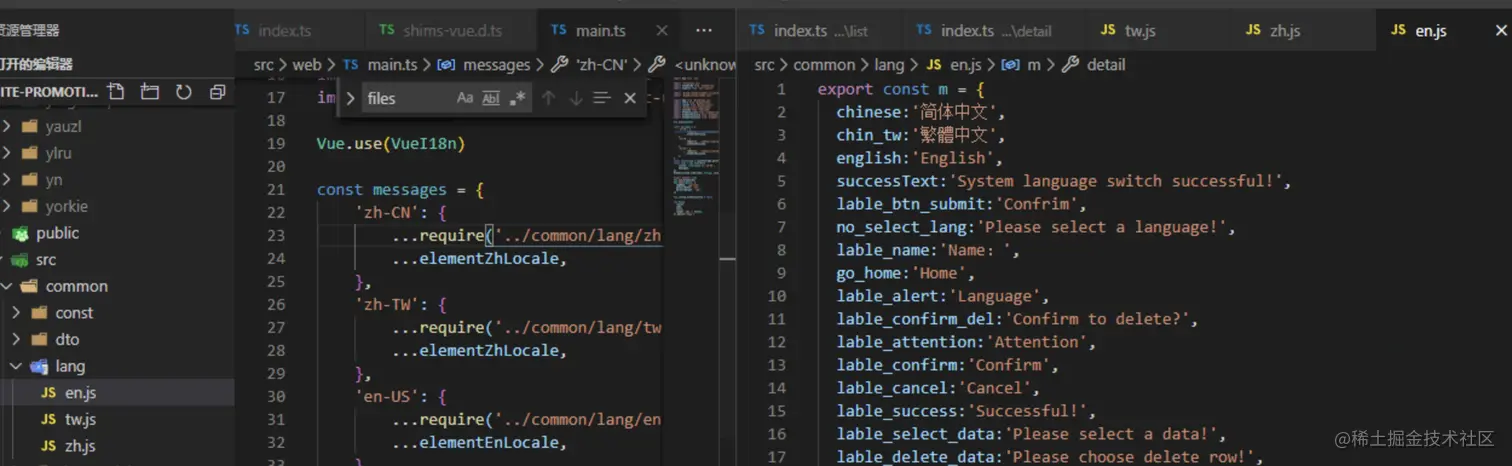
Task: Click lable_alert:'Language' line in en.js
Action: pyautogui.click(x=942, y=296)
